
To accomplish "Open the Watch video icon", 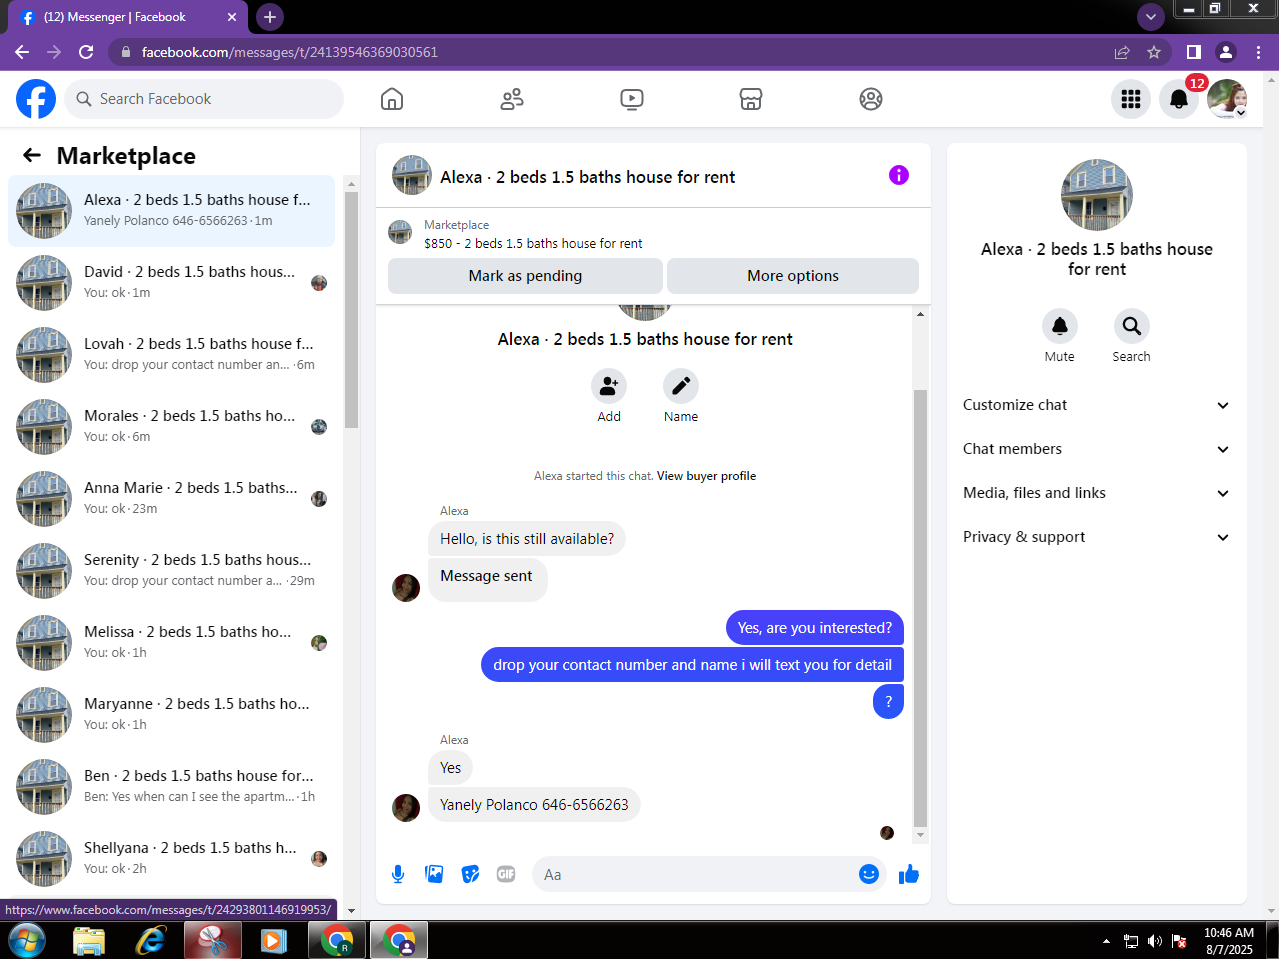I will [632, 99].
